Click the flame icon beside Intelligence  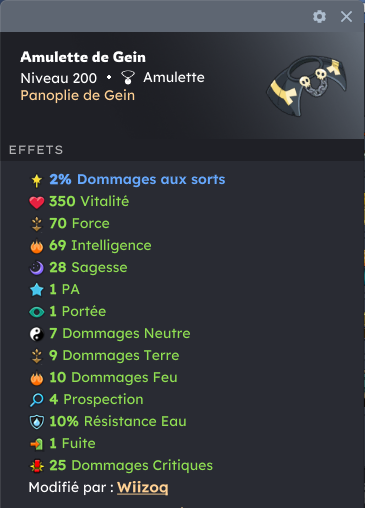[x=37, y=246]
